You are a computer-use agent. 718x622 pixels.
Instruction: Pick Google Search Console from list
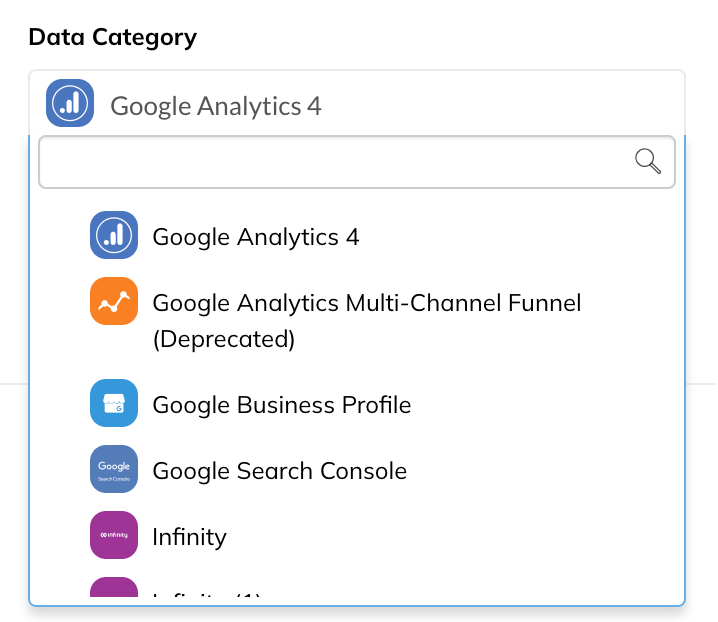[279, 471]
